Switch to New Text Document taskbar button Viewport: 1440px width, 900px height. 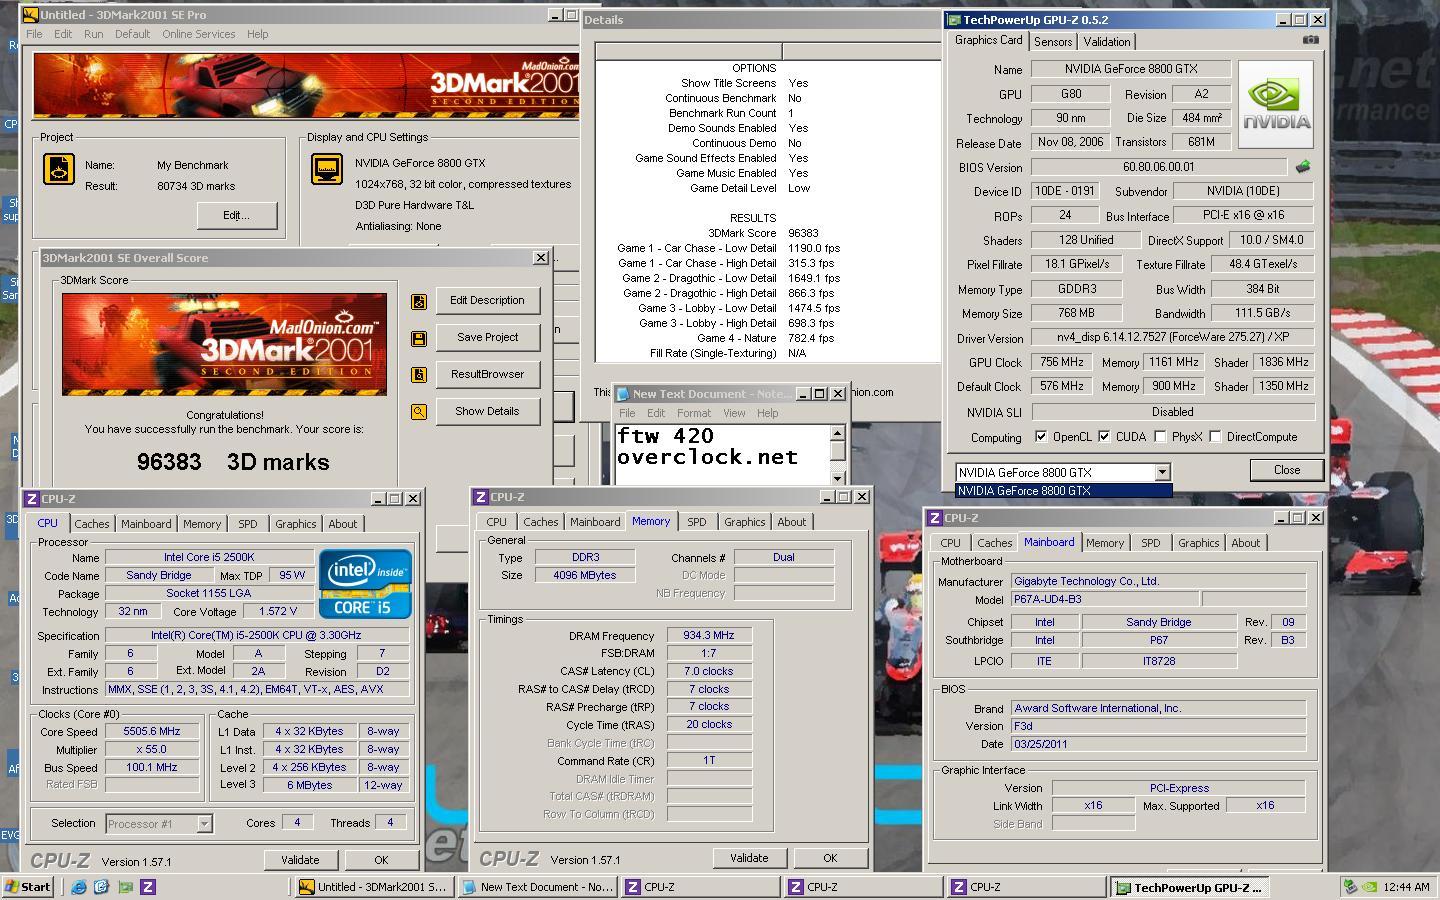[537, 887]
